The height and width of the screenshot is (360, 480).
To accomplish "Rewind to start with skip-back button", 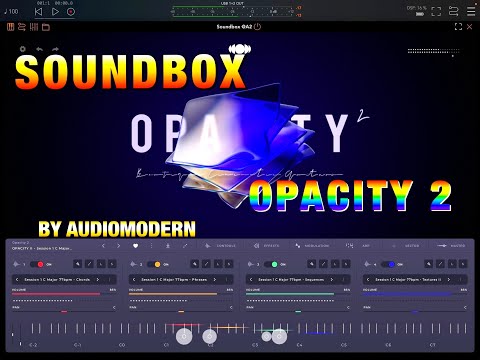I will pyautogui.click(x=39, y=12).
